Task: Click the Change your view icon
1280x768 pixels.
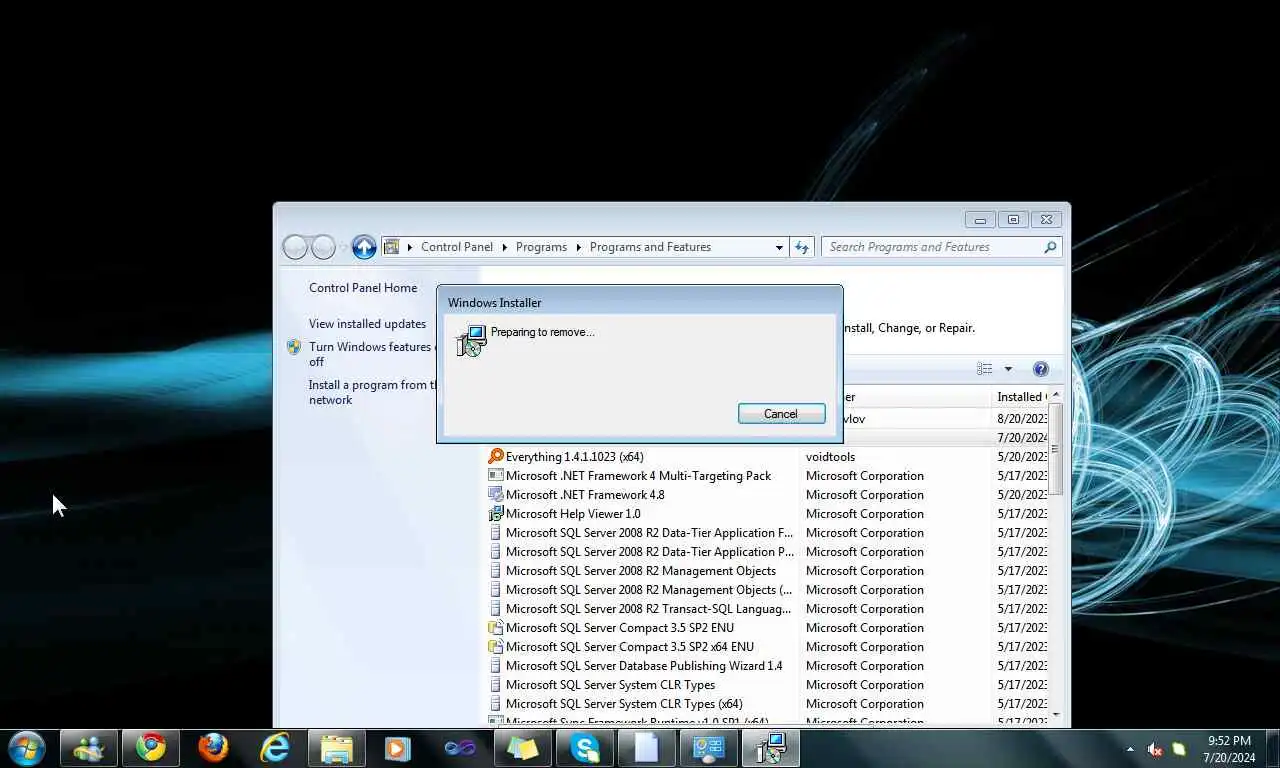Action: click(x=985, y=369)
